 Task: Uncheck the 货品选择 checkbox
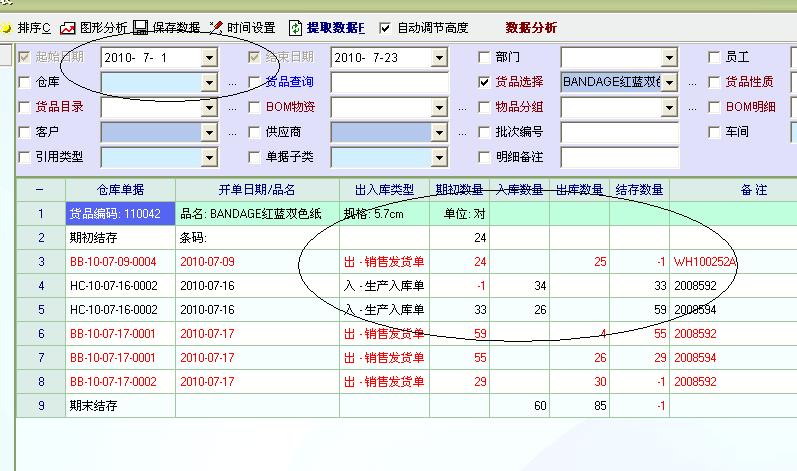click(x=485, y=83)
